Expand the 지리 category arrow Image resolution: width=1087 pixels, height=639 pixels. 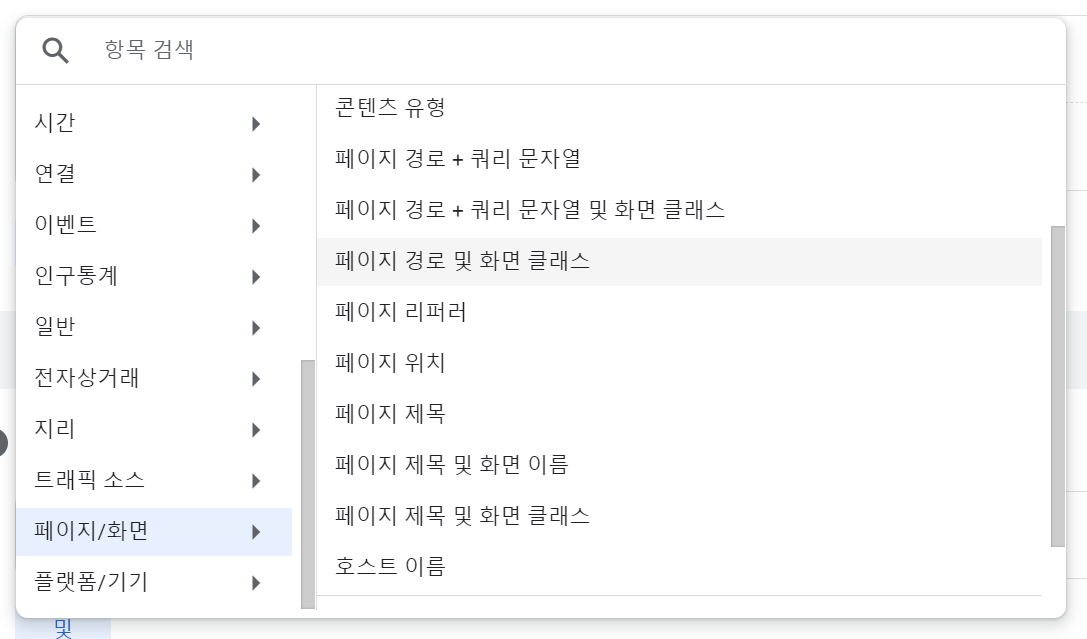tap(255, 429)
